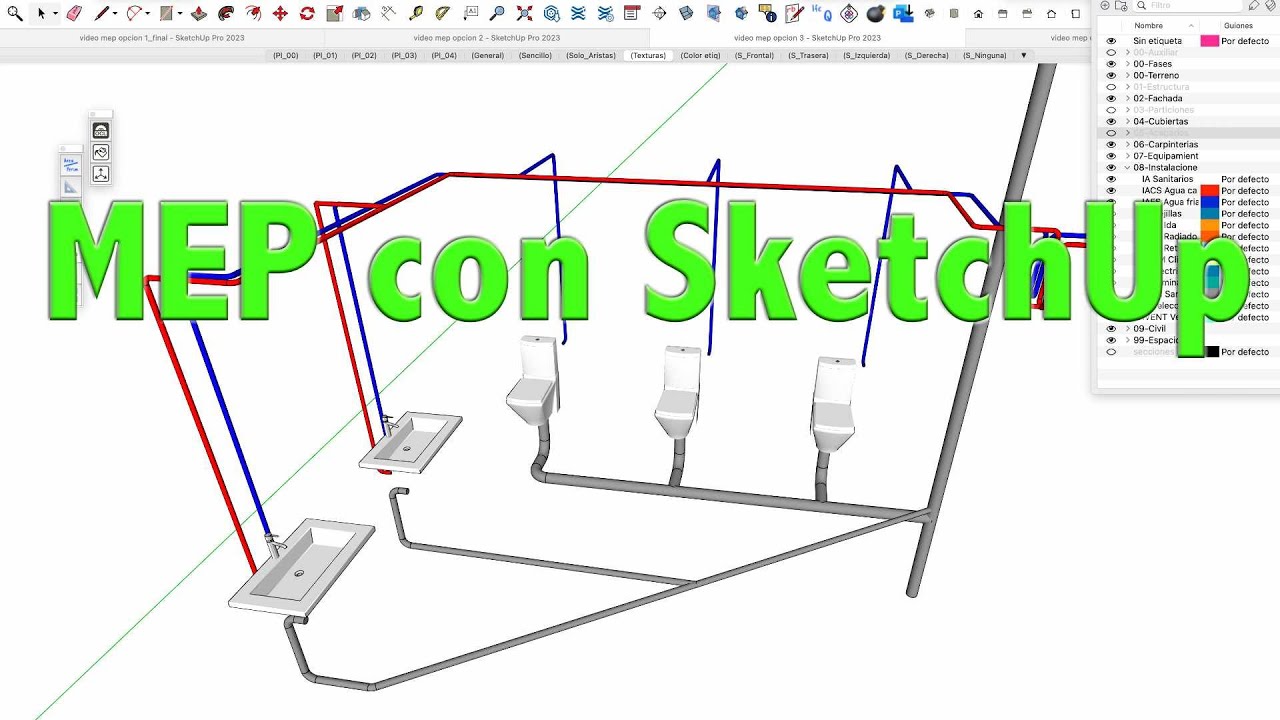Viewport: 1280px width, 720px height.
Task: Select the Text label tool
Action: tap(470, 14)
